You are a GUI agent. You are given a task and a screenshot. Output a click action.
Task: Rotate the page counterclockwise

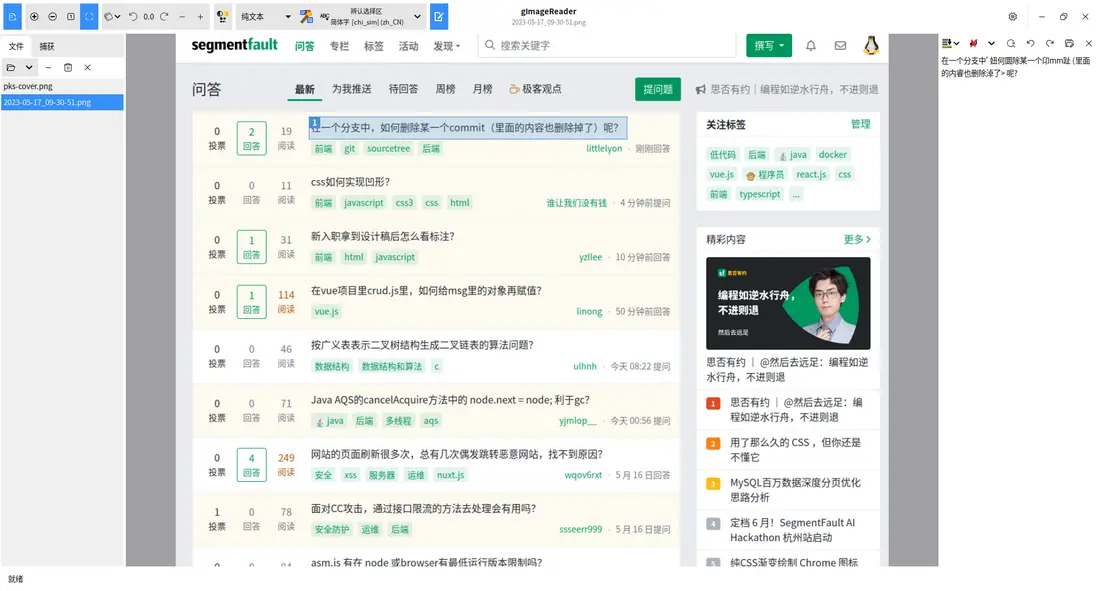coord(133,17)
